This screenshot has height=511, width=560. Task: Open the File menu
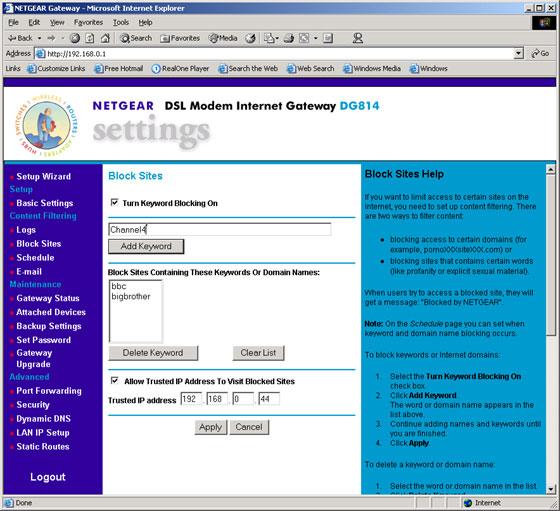tap(13, 22)
